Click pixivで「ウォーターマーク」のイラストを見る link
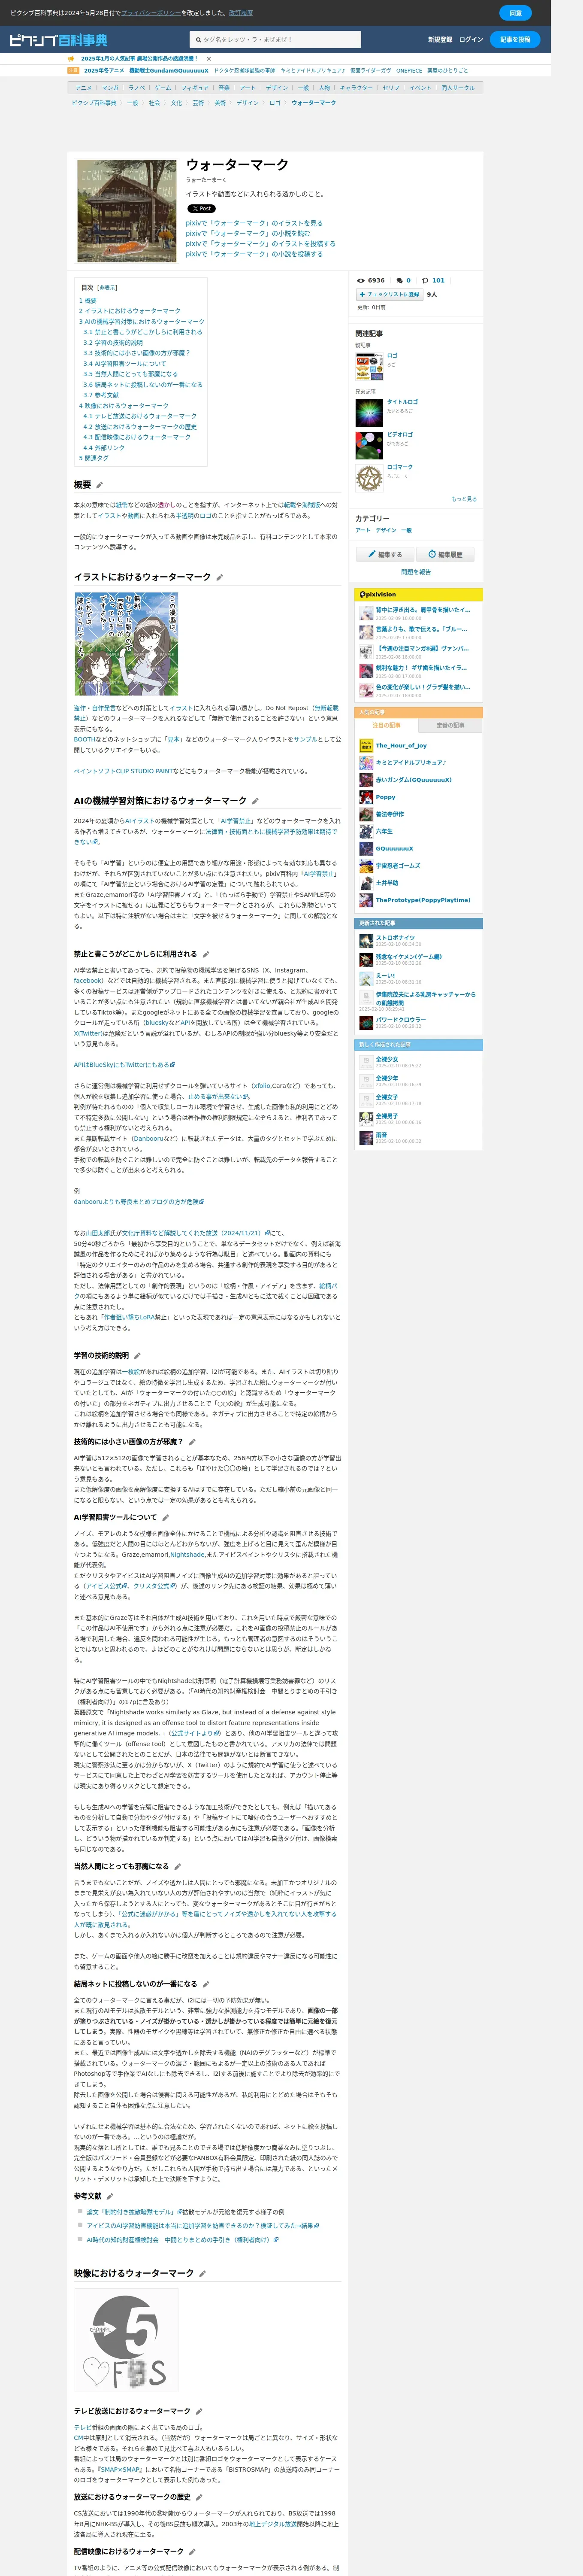This screenshot has height=2576, width=583. (254, 223)
